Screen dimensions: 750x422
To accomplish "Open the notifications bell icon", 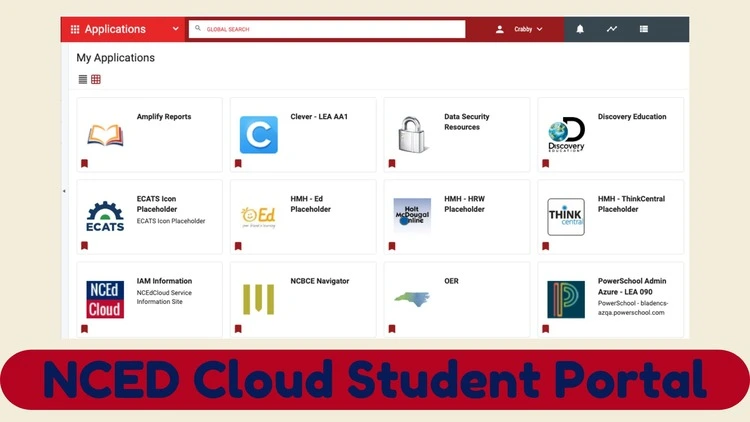I will coord(580,29).
